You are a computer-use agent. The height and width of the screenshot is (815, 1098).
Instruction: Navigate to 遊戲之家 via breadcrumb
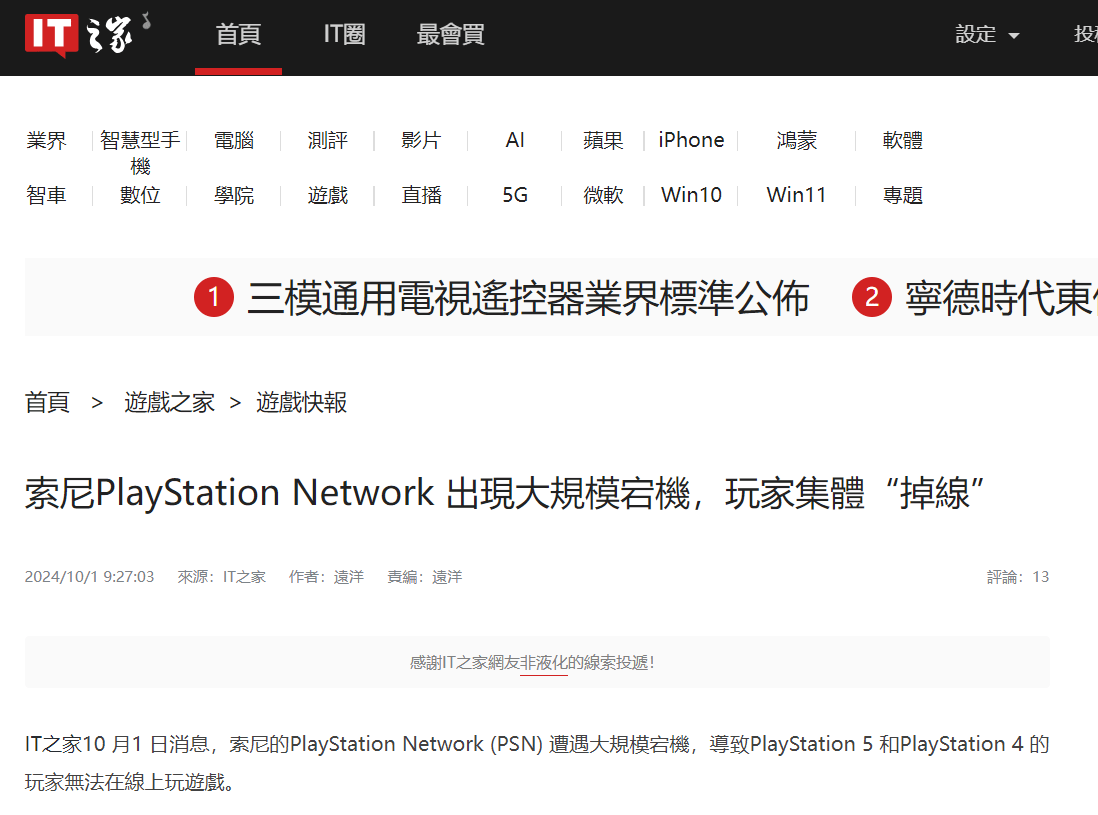pos(169,401)
